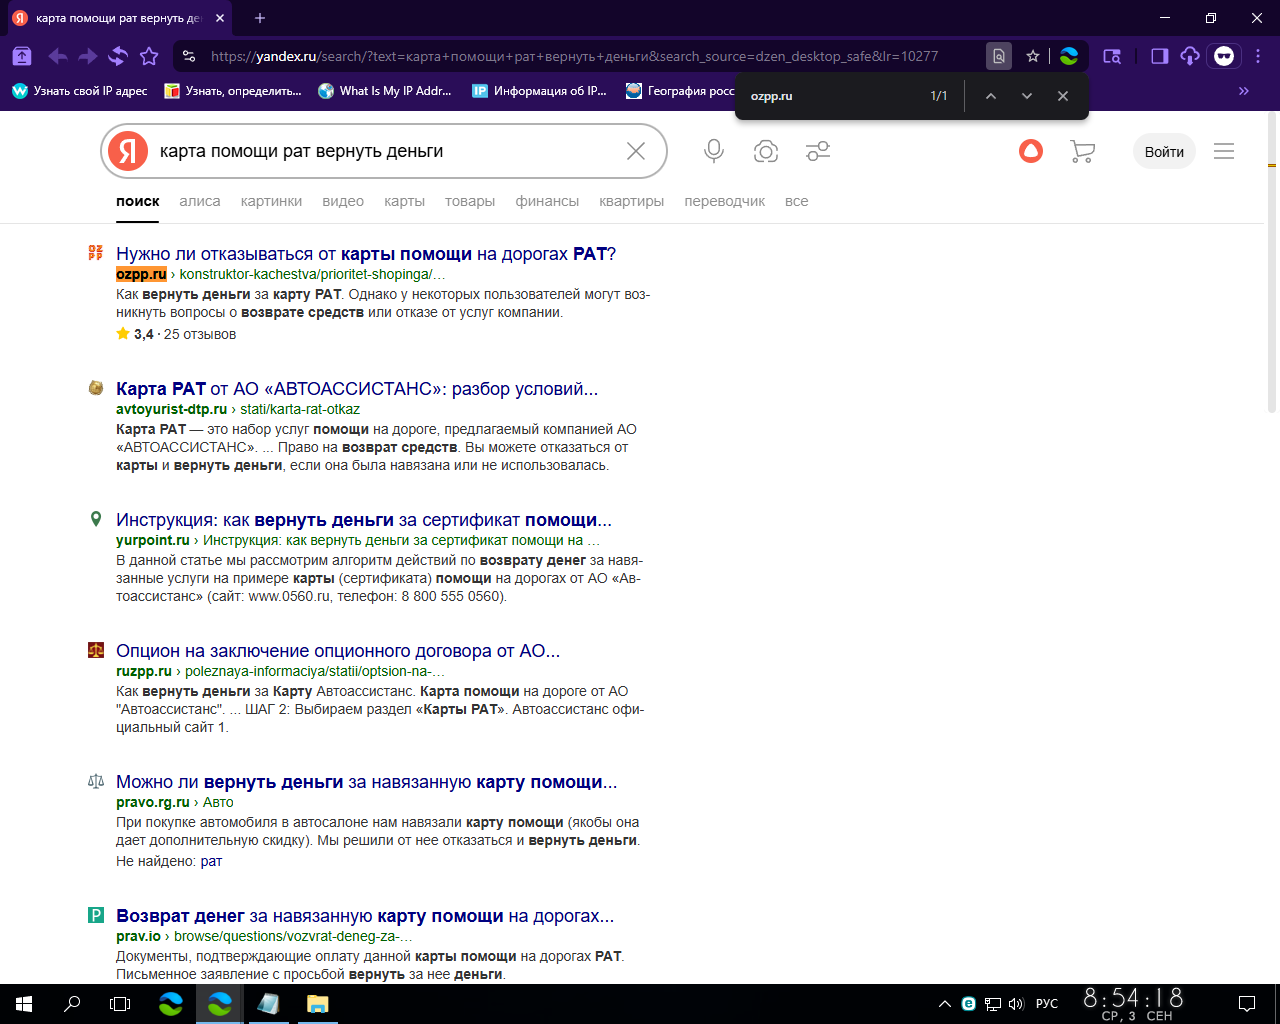Open incognito mask profile icon

click(1224, 56)
